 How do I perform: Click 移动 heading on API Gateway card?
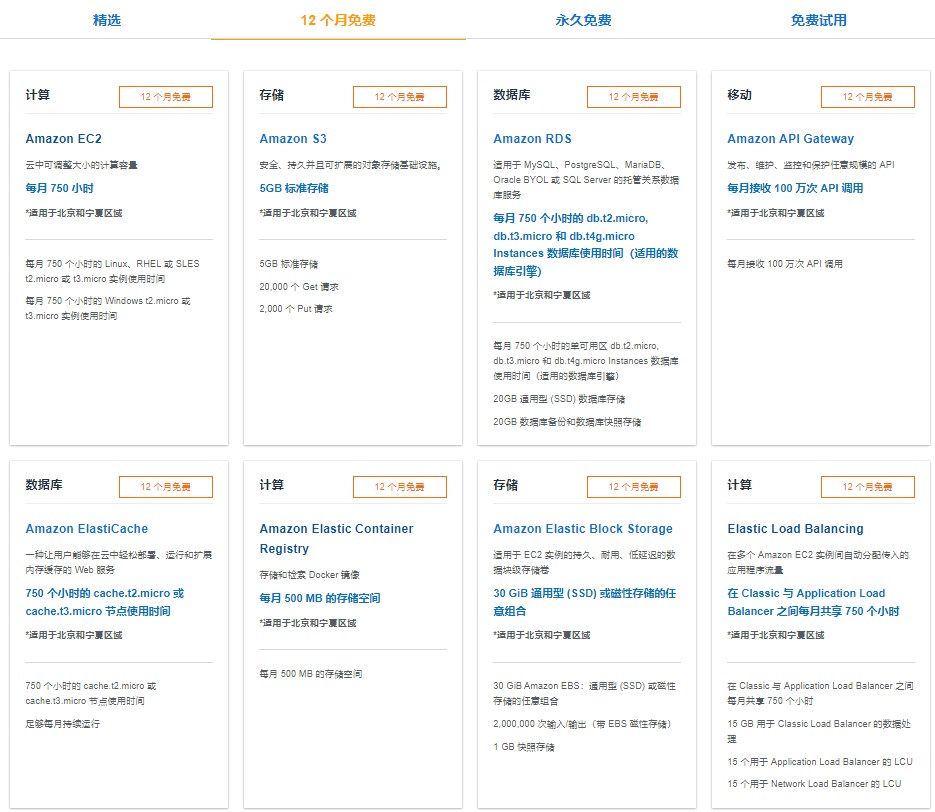click(739, 95)
